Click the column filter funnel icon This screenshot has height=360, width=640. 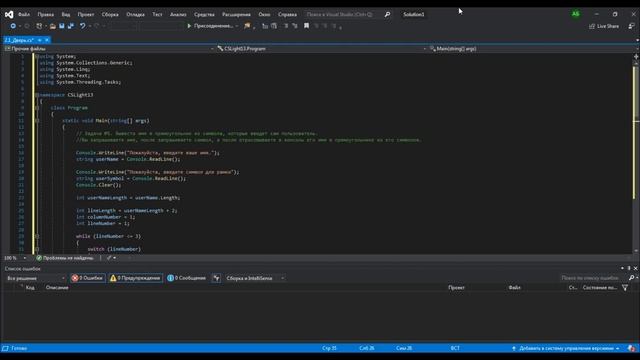[x=625, y=288]
